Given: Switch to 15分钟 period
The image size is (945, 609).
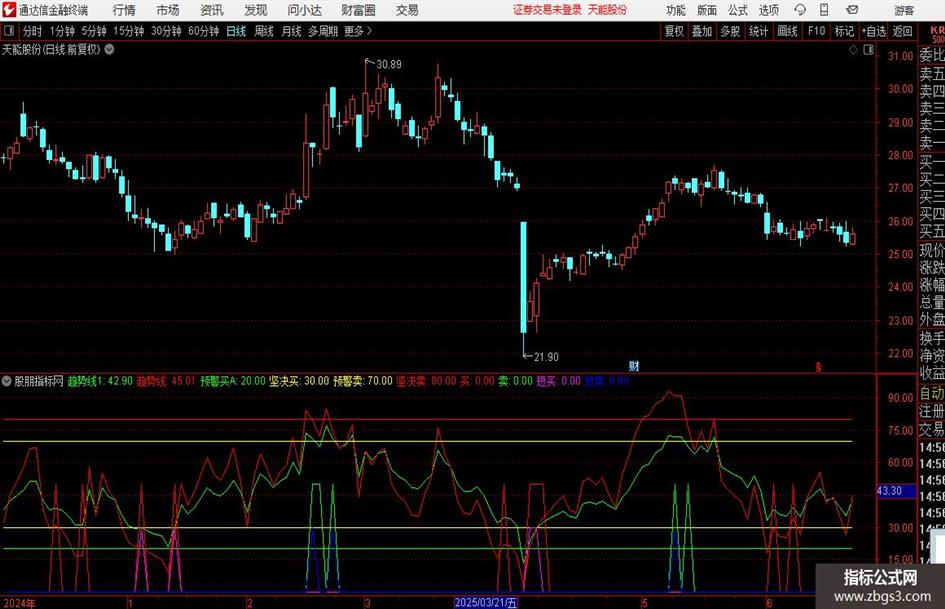Looking at the screenshot, I should [128, 31].
